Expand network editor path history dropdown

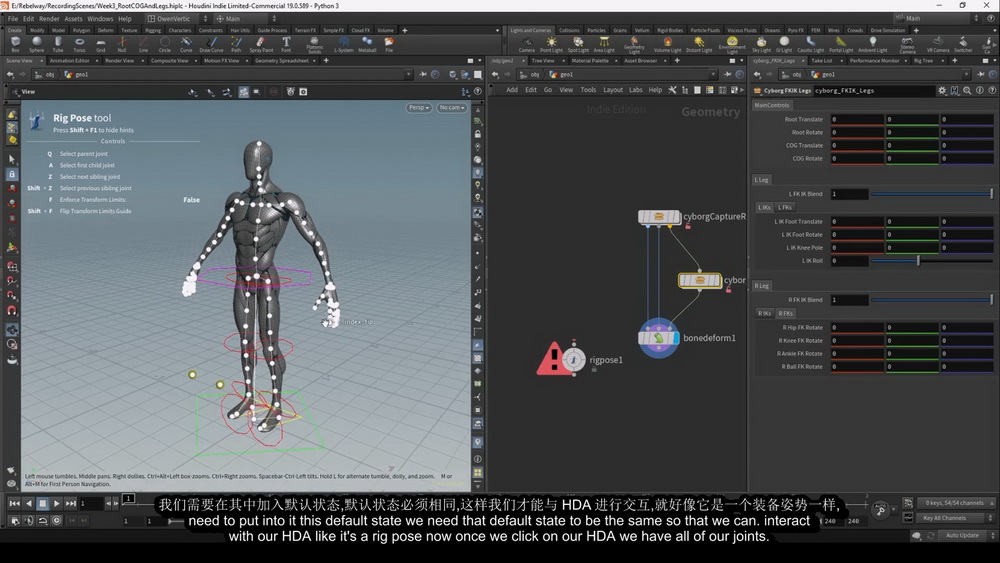tap(713, 75)
